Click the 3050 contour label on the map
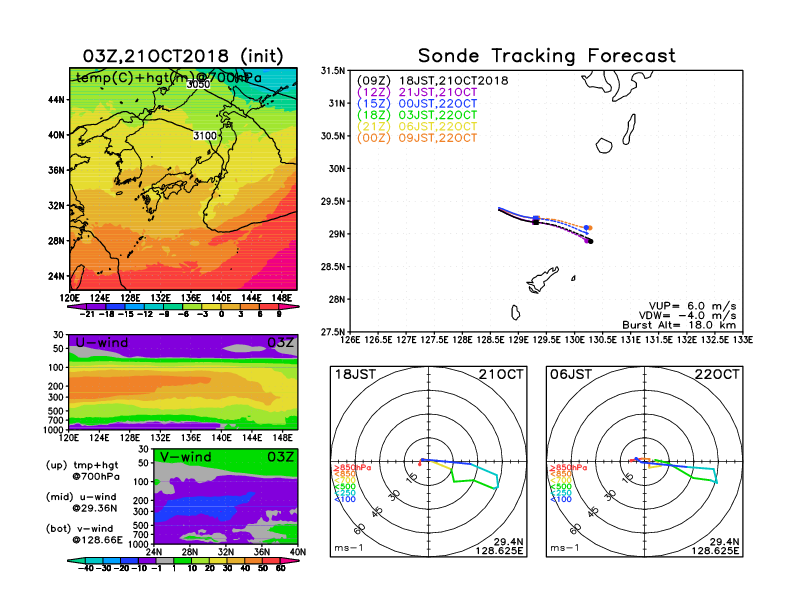 tap(198, 85)
